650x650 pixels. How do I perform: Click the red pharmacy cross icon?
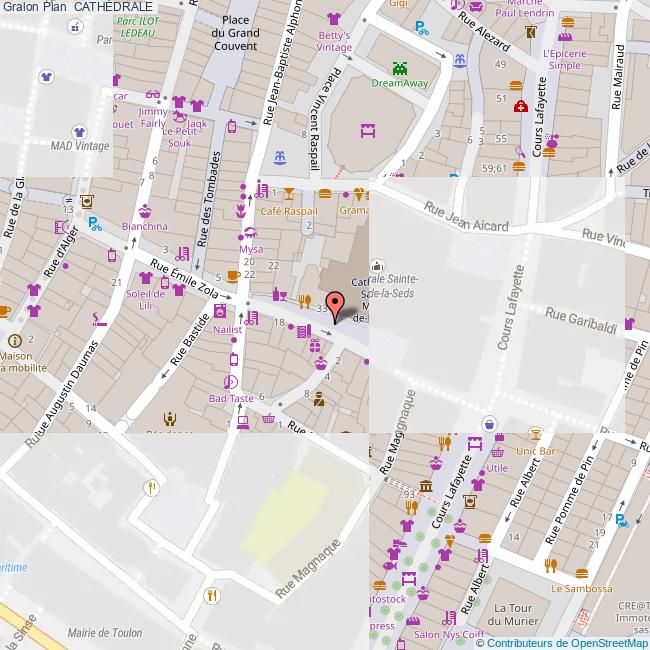pyautogui.click(x=520, y=106)
